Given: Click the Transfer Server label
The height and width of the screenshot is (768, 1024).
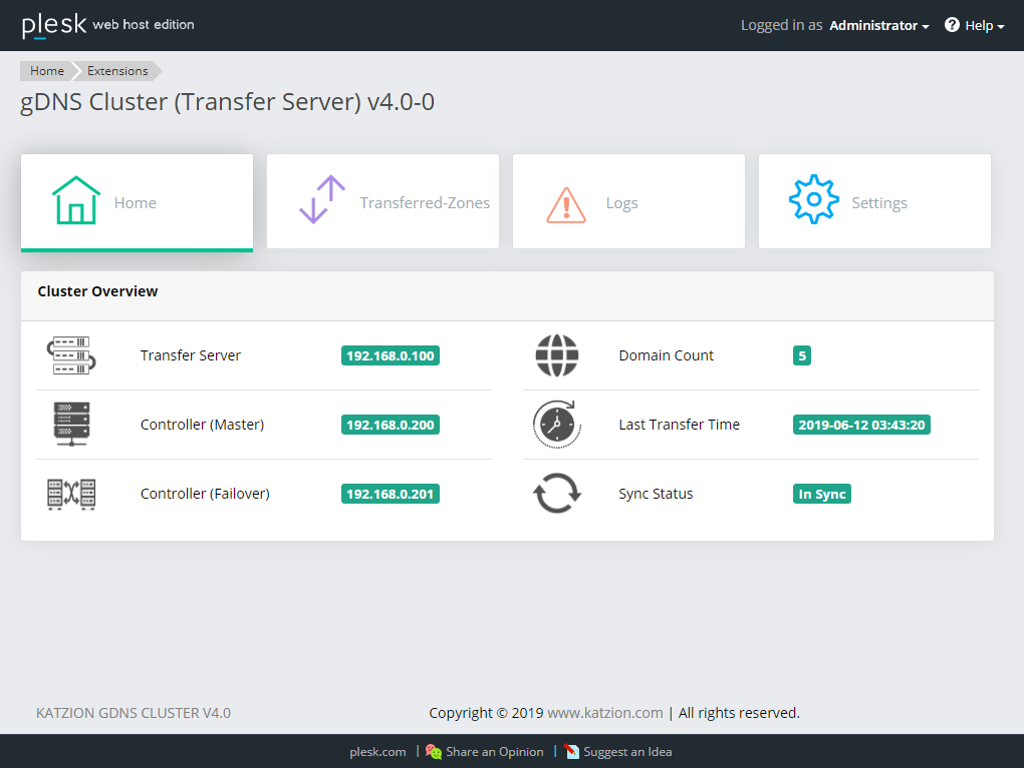Looking at the screenshot, I should point(190,355).
